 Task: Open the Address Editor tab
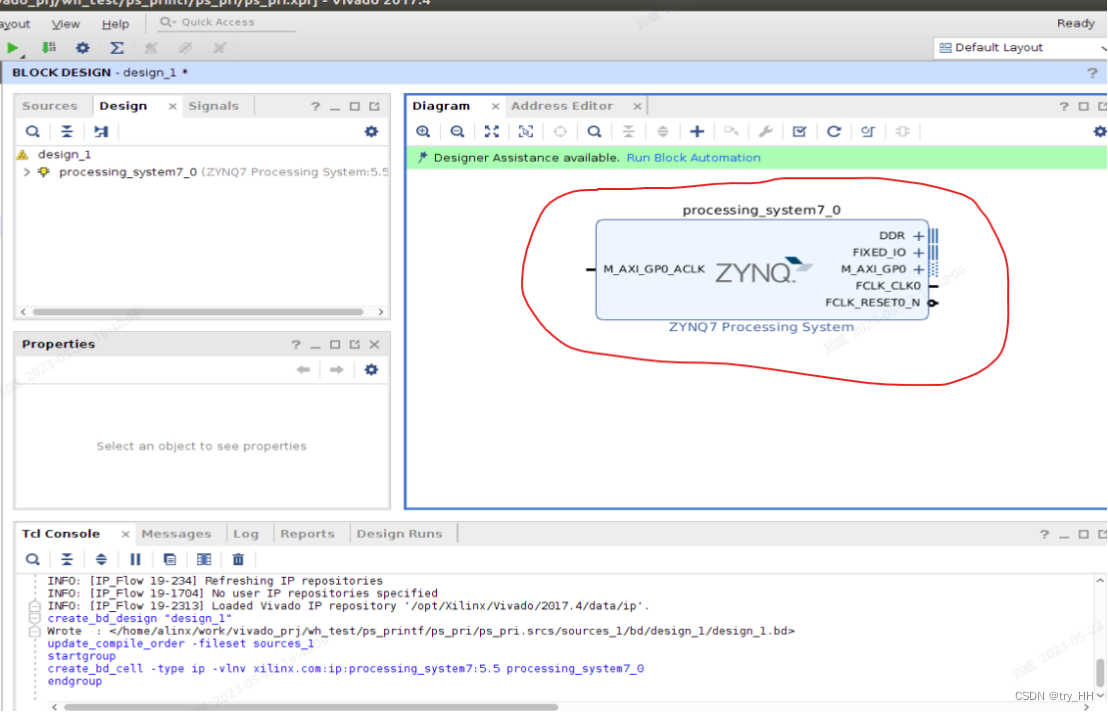562,106
